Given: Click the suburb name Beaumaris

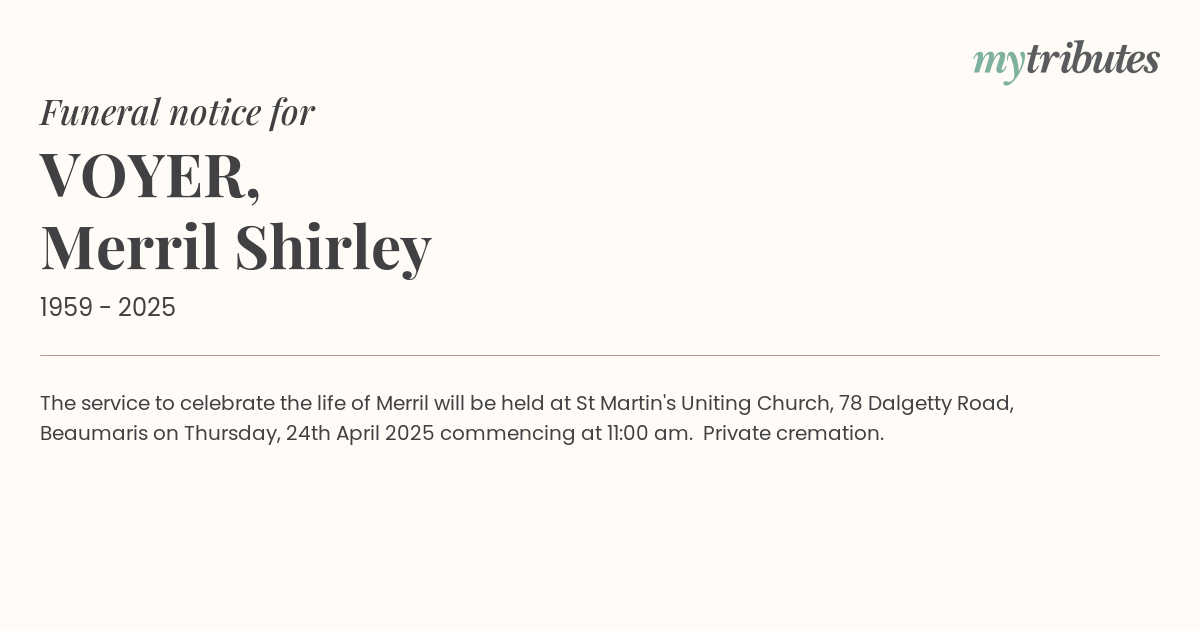Looking at the screenshot, I should coord(93,433).
